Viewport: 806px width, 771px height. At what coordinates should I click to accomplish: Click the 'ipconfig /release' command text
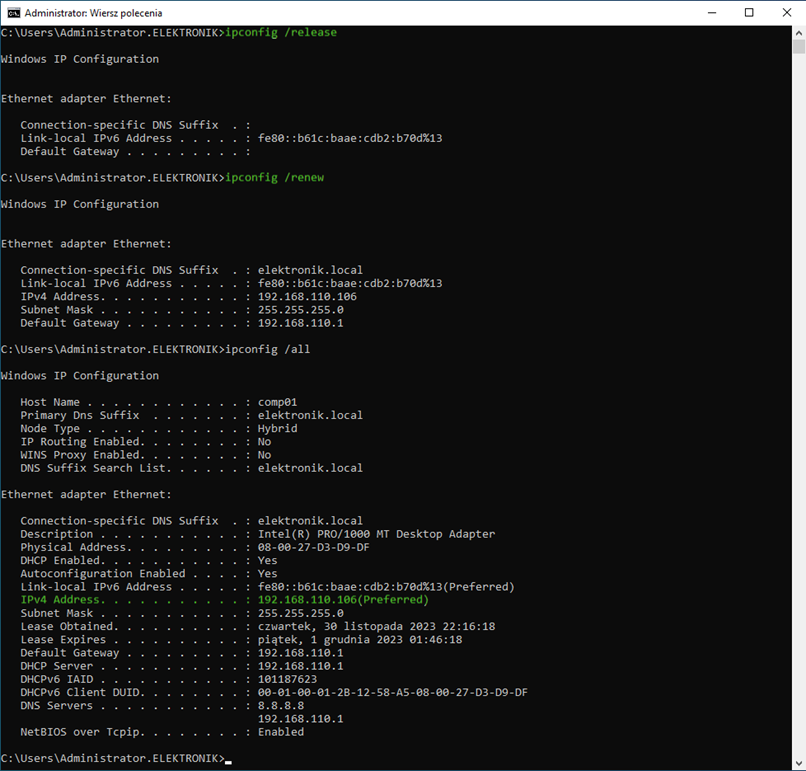click(x=281, y=32)
